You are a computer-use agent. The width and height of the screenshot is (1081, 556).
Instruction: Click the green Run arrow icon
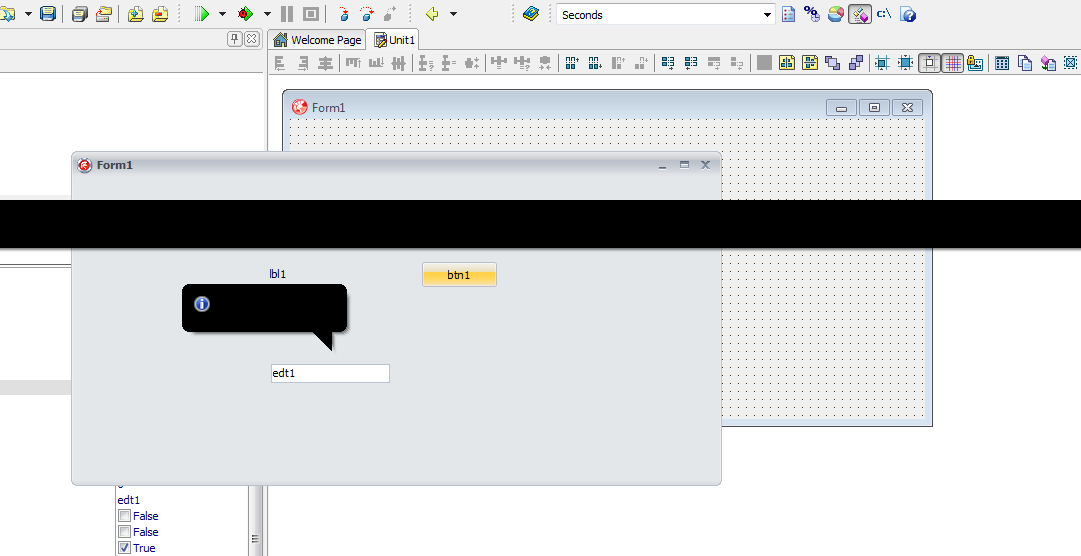201,14
